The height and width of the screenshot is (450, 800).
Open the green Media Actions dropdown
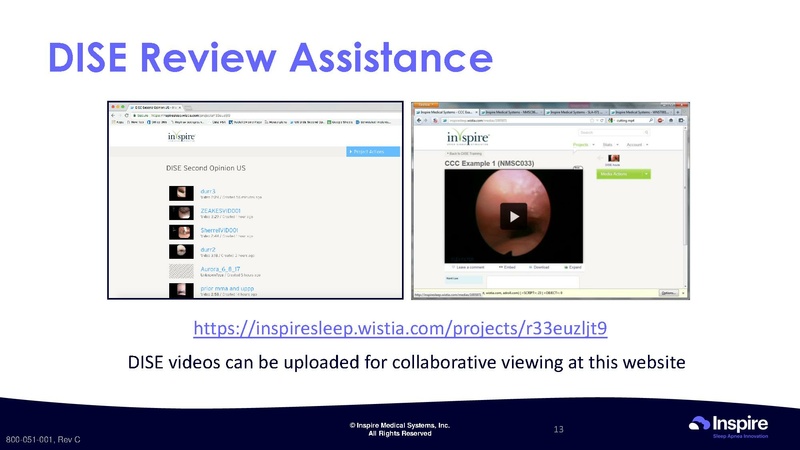[623, 174]
